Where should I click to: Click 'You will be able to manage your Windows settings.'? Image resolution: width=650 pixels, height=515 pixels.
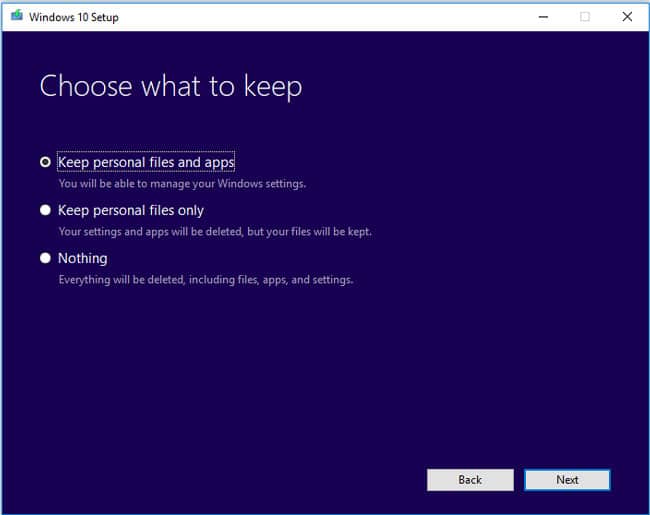click(x=182, y=184)
